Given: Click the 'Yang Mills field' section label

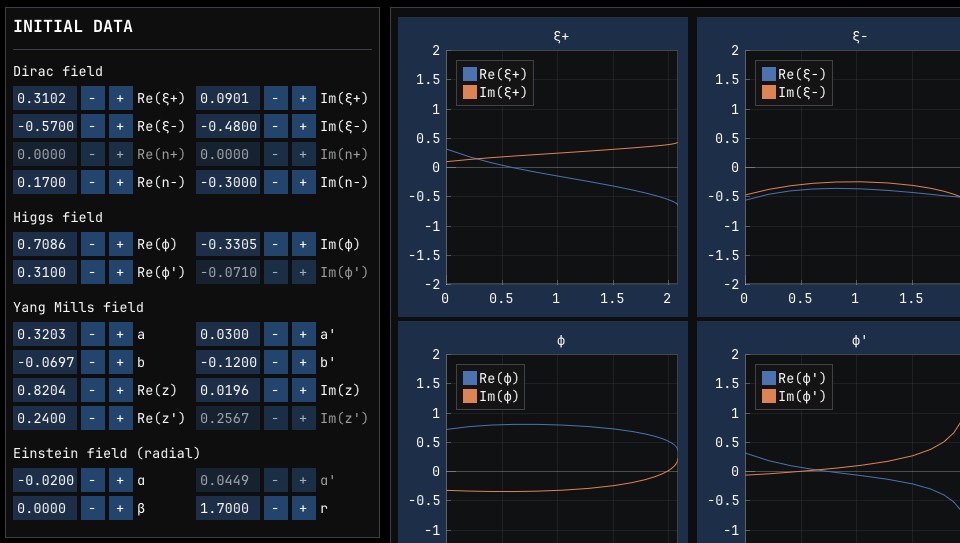Looking at the screenshot, I should pos(78,307).
